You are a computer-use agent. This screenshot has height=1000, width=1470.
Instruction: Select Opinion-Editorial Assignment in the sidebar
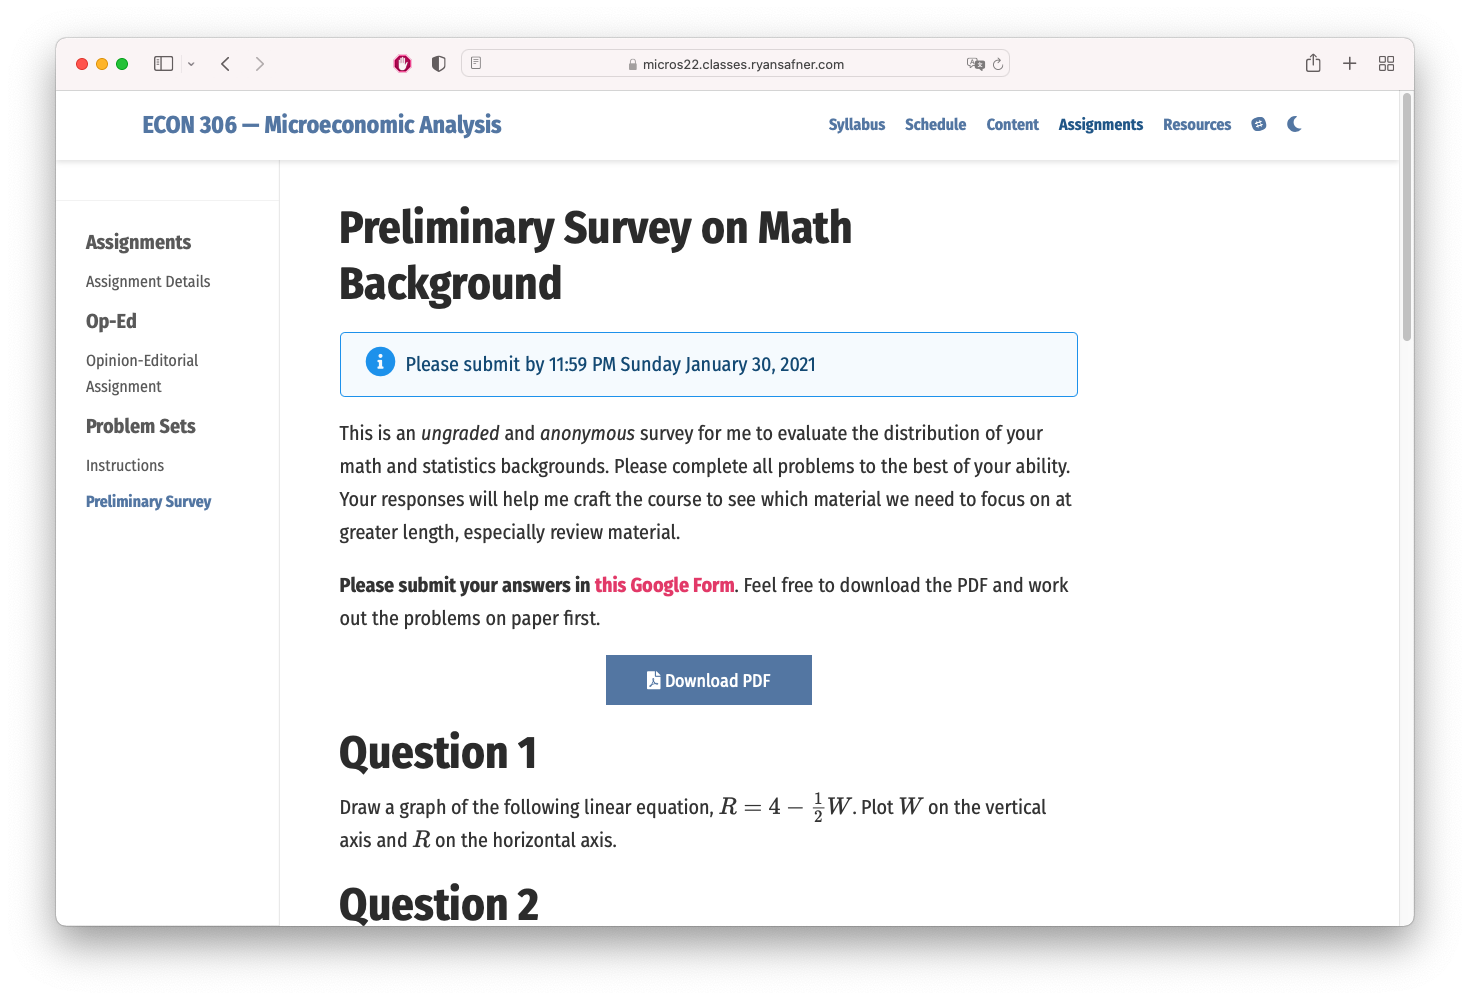tap(142, 373)
